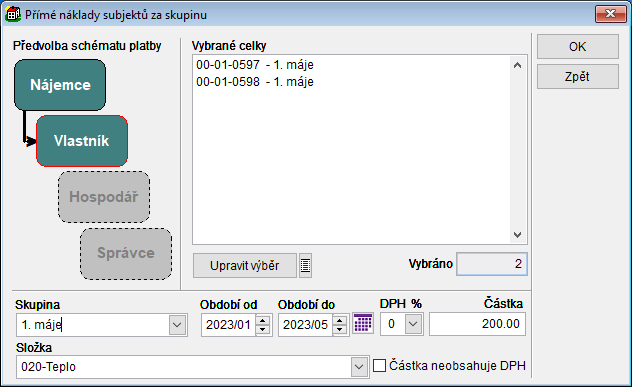Select the Nájemce payment scheme block
632x387 pixels.
point(60,85)
